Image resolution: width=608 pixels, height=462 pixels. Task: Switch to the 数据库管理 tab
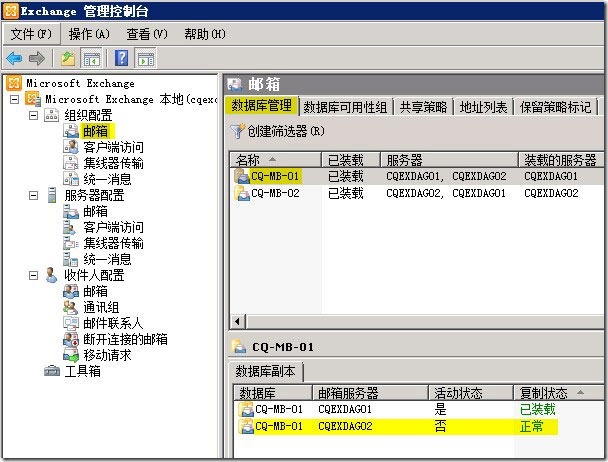262,106
